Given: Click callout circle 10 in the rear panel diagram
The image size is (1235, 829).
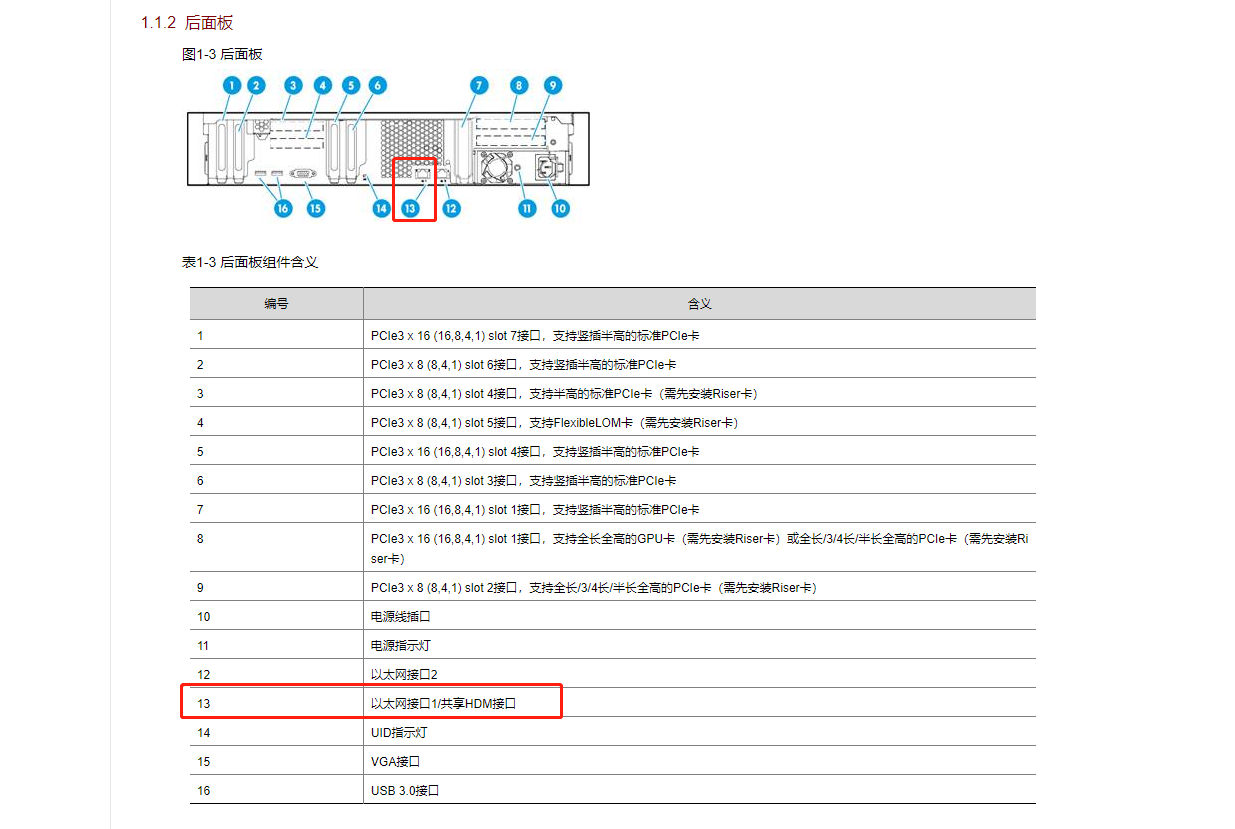Looking at the screenshot, I should coord(560,208).
